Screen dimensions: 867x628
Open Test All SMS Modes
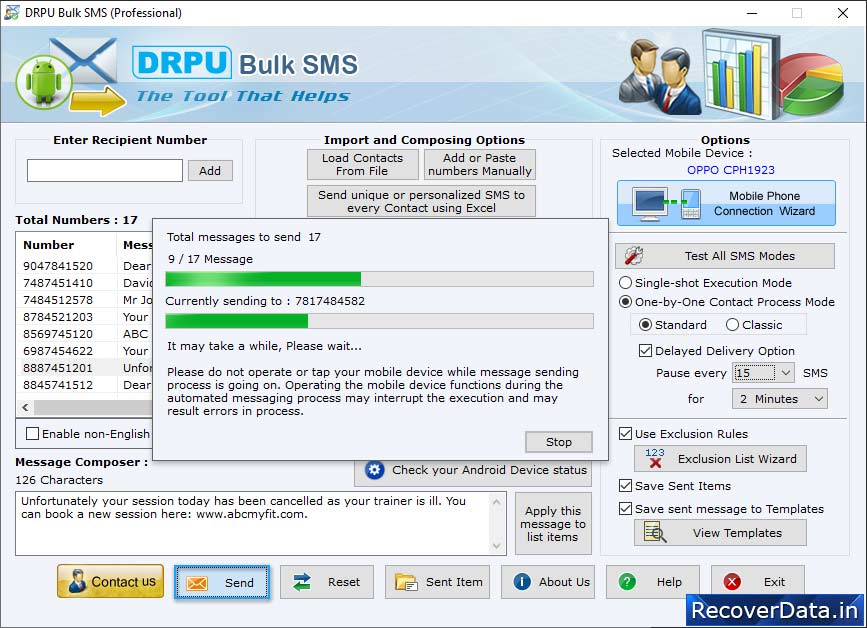[x=725, y=256]
